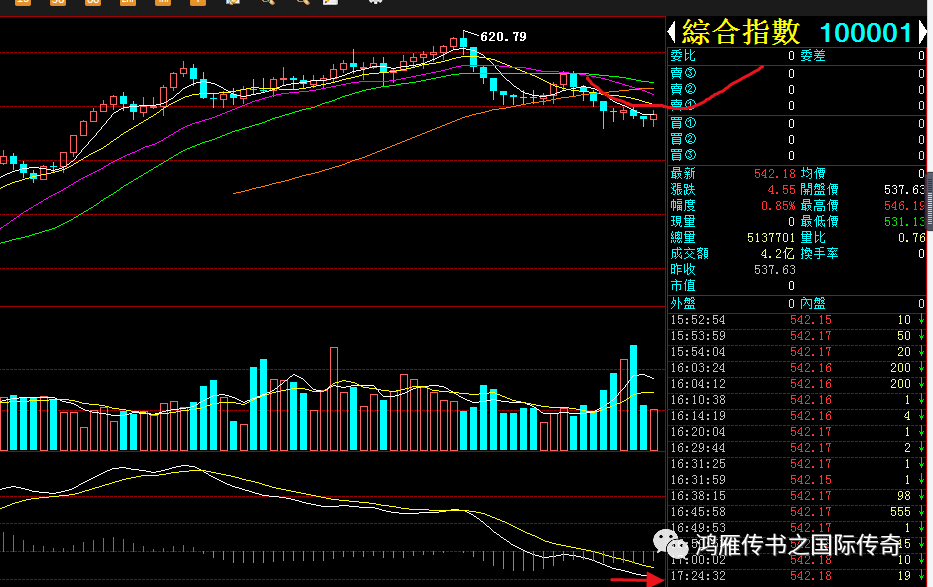Click the 買① buy level row
933x587 pixels.
797,124
